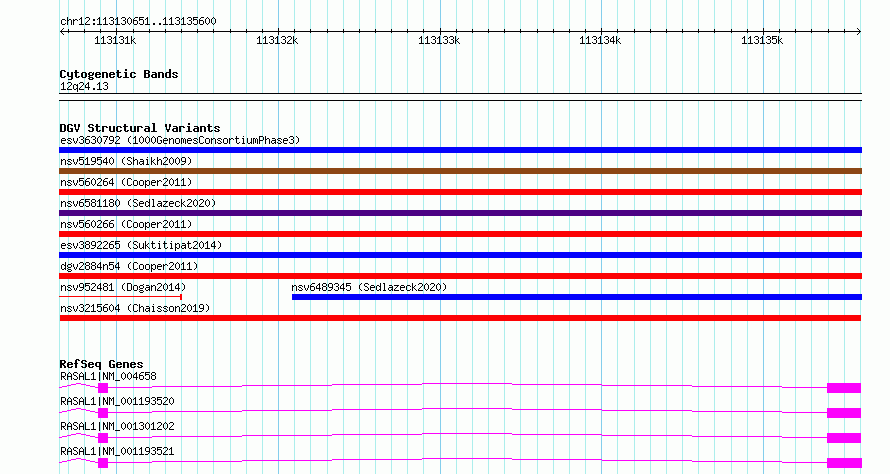Viewport: 890px width, 474px height.
Task: Click the blue esv3892265 variant bar
Action: click(460, 255)
